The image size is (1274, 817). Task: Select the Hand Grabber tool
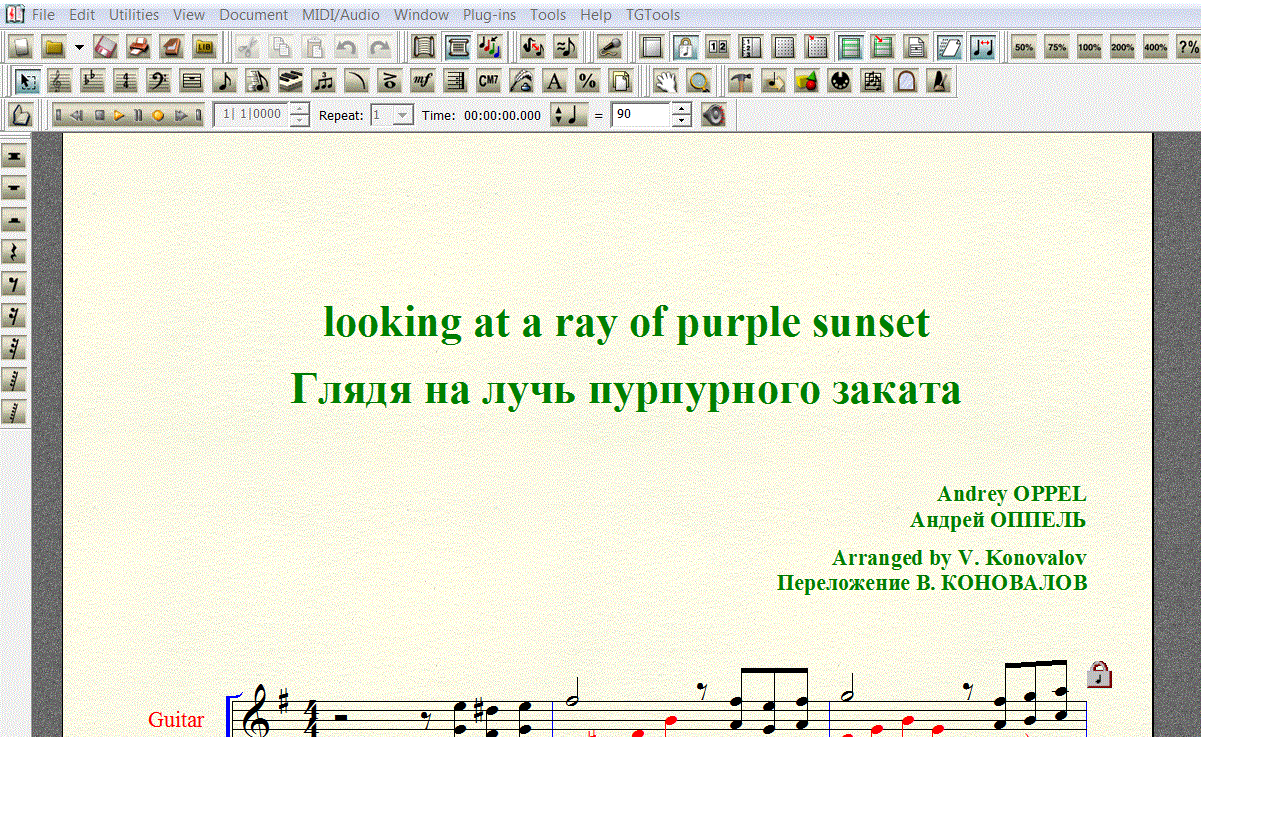(667, 81)
